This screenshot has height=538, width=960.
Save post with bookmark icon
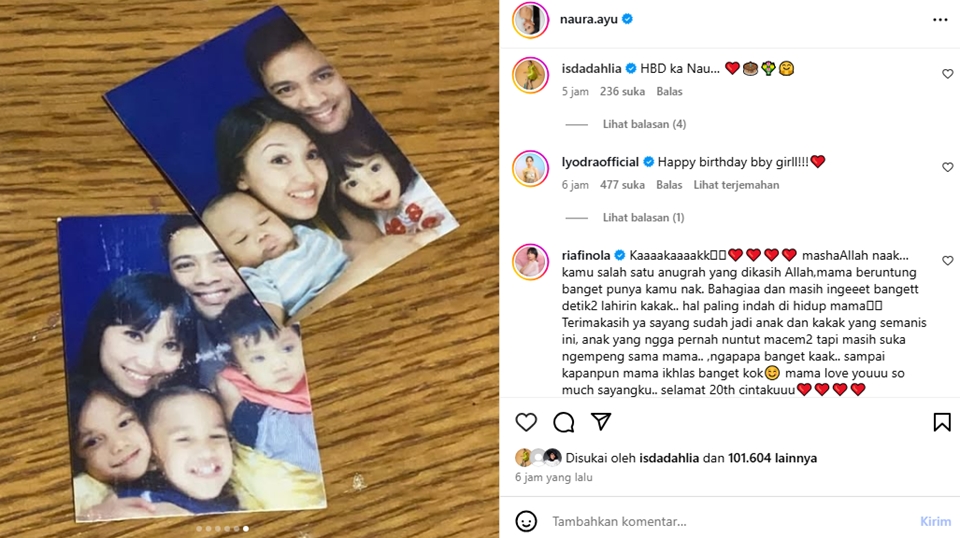(x=942, y=422)
